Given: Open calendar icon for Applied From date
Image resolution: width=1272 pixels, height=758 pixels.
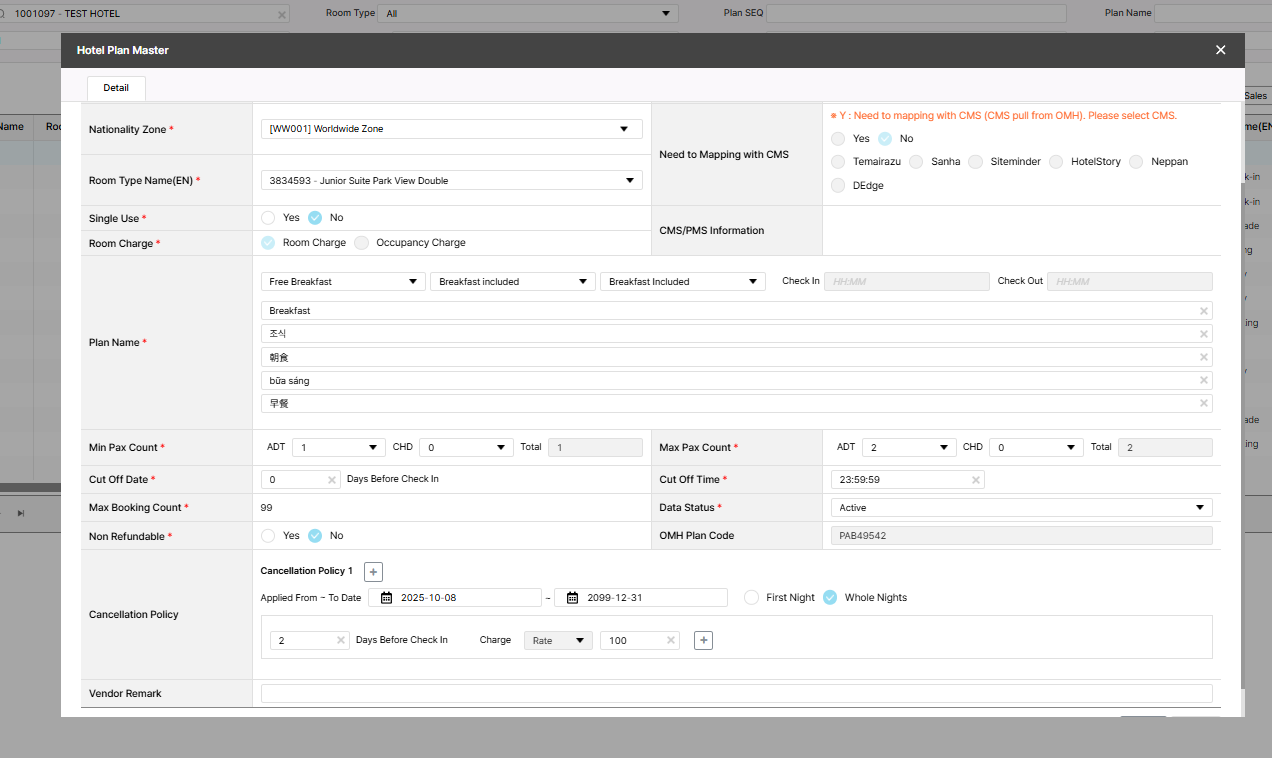Looking at the screenshot, I should pyautogui.click(x=386, y=598).
